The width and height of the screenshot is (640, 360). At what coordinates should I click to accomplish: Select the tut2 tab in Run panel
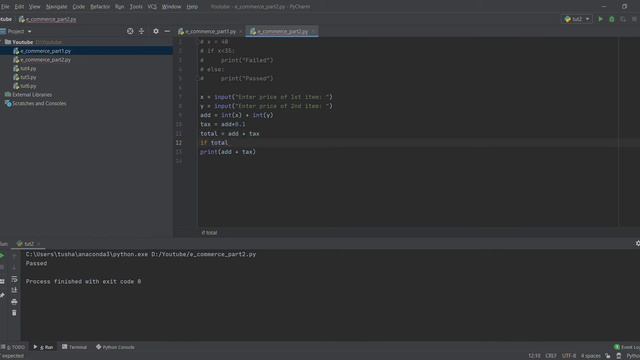[29, 244]
